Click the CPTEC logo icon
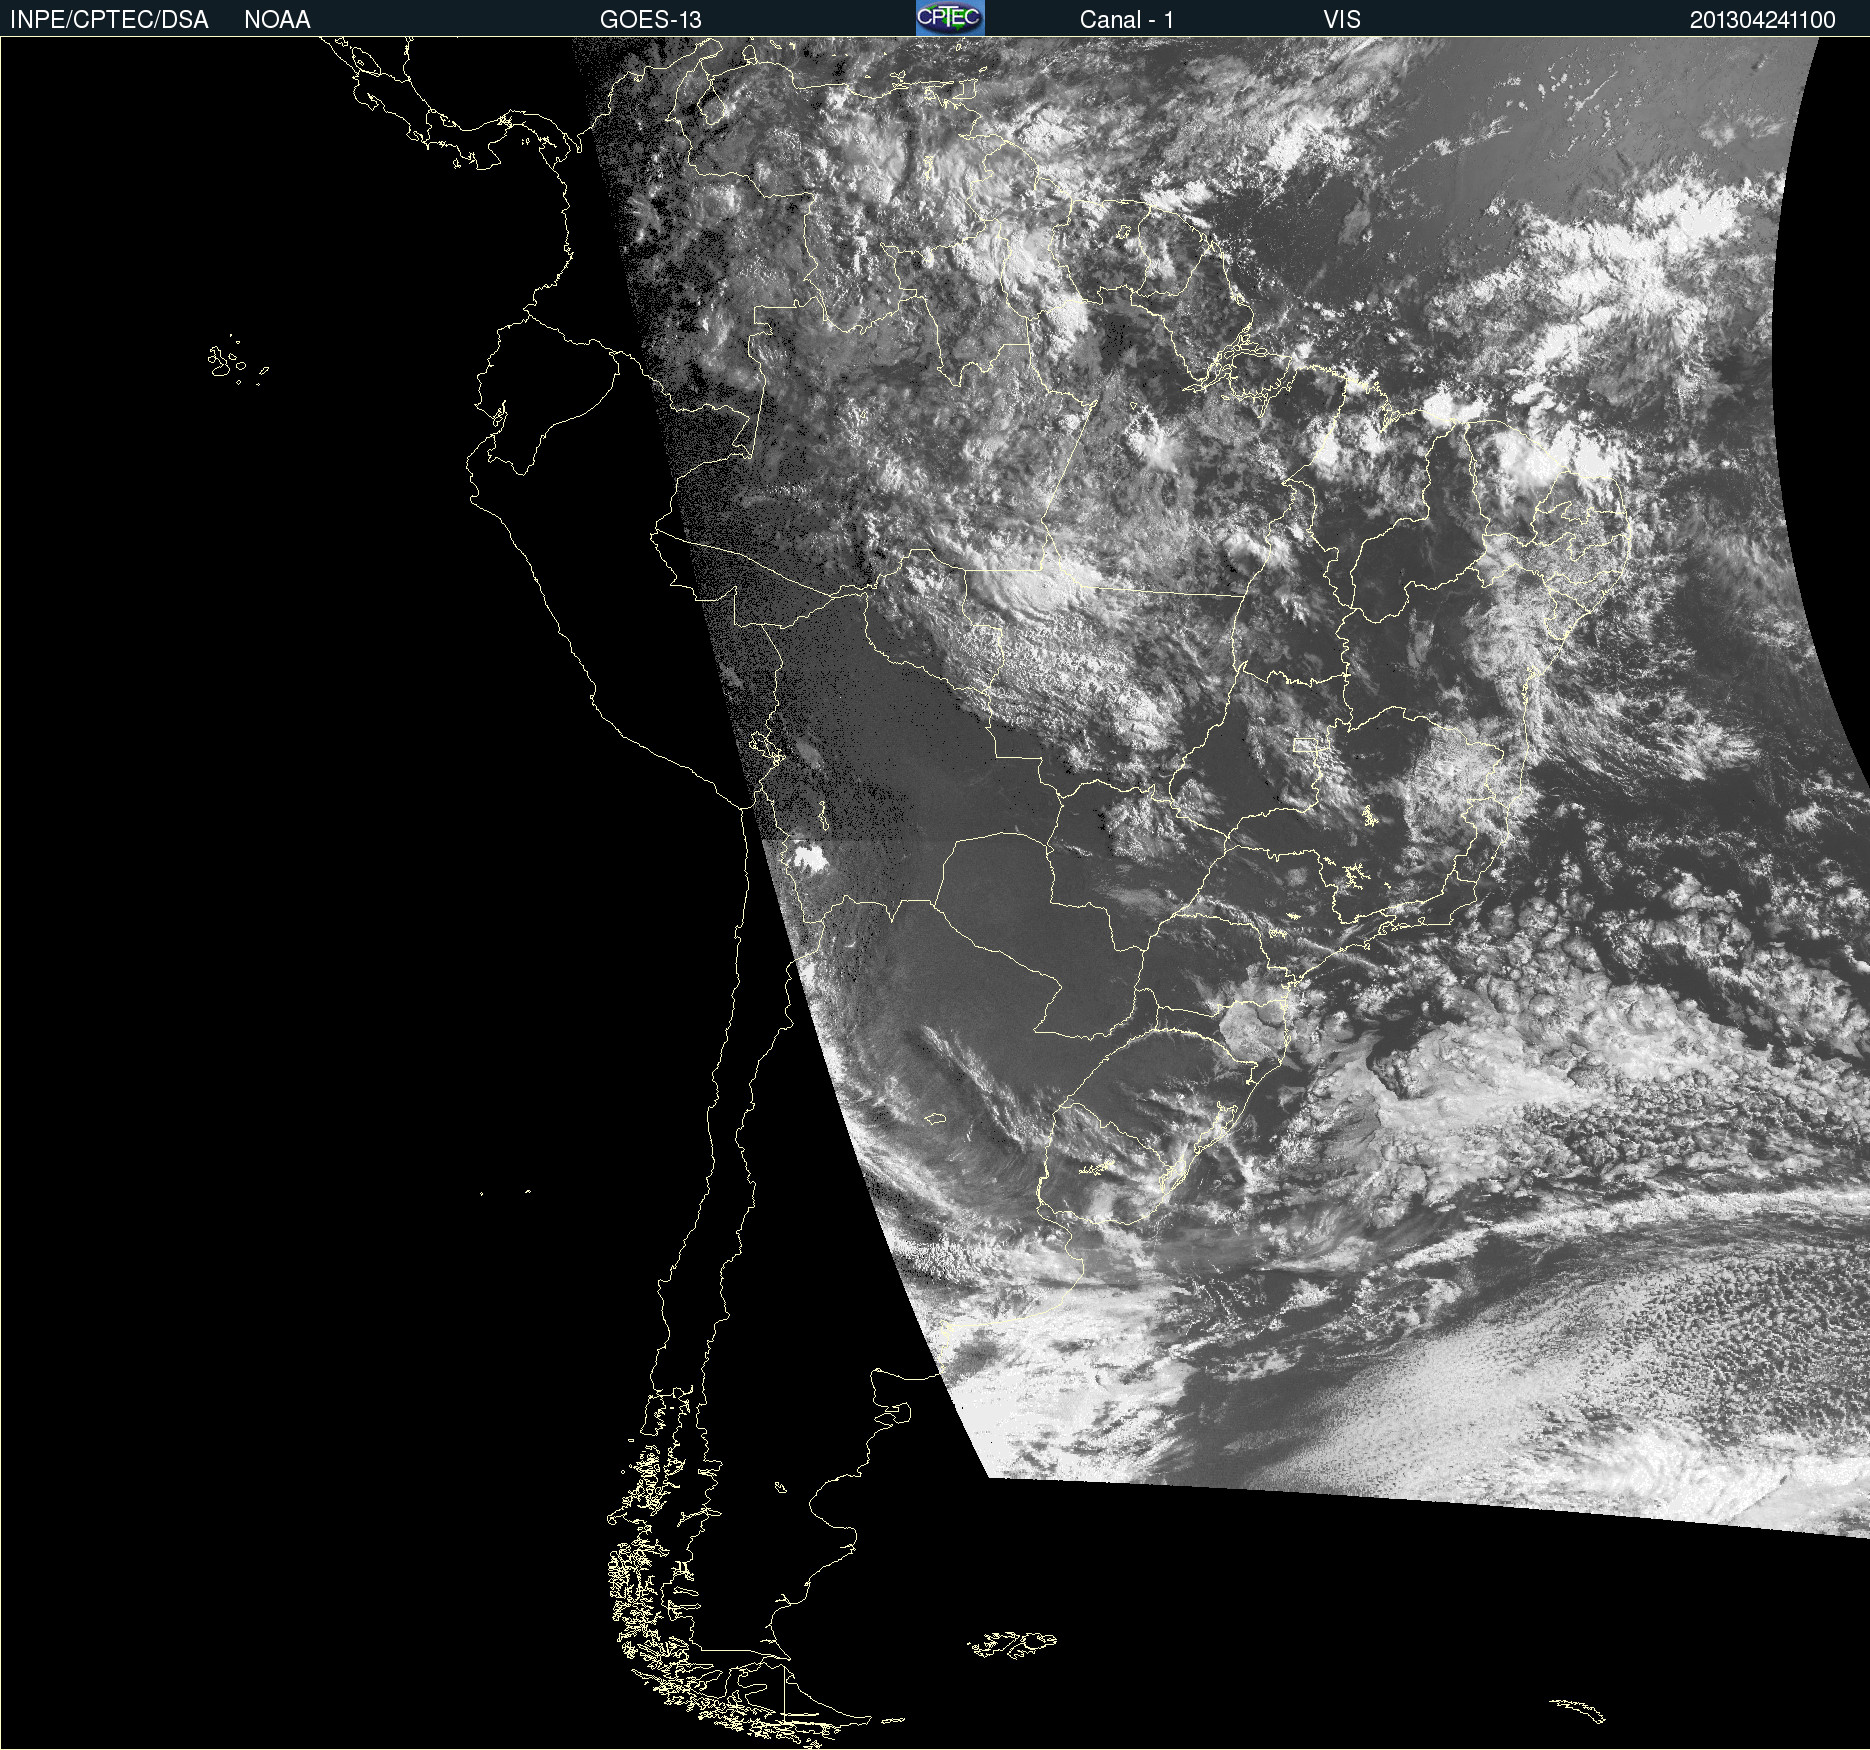The height and width of the screenshot is (1750, 1870). (950, 18)
